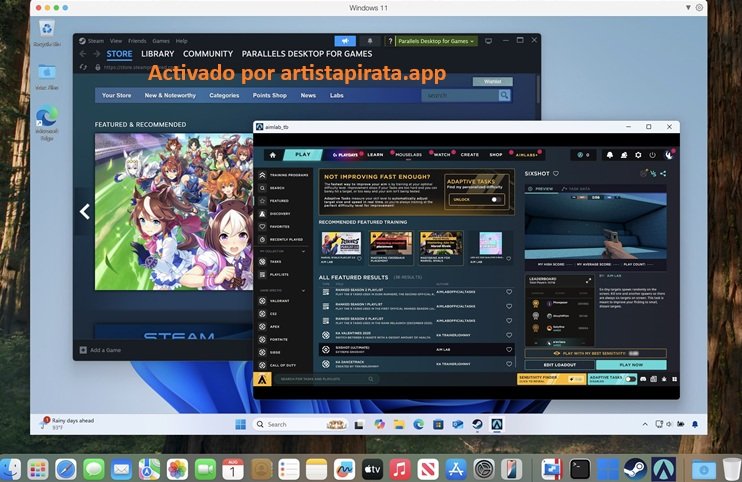Open Tasks in the Aim Lab sidebar
The height and width of the screenshot is (482, 742).
[x=270, y=262]
